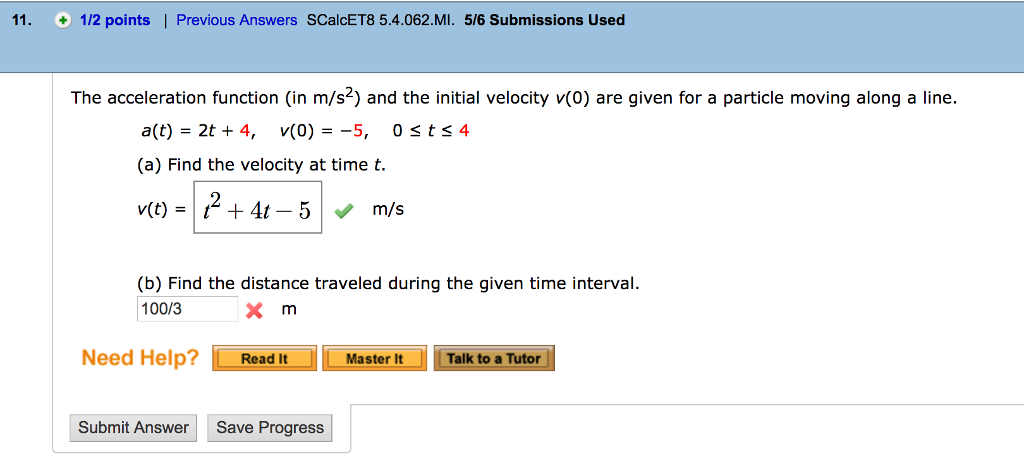Click the part (a) velocity prompt text
Screen dimensions: 1024x466
point(262,164)
